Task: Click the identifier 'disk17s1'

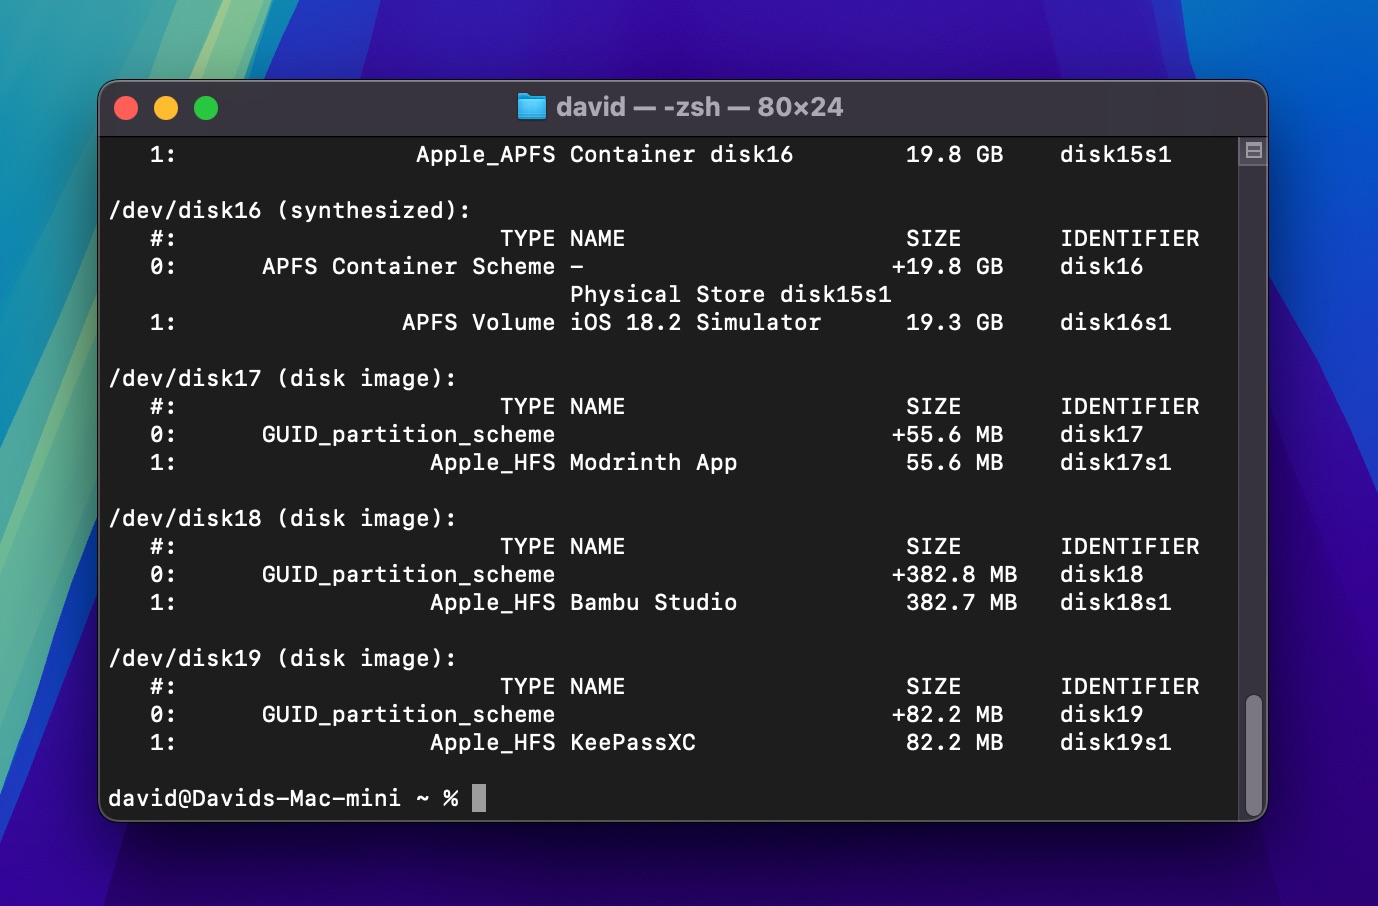Action: click(1115, 462)
